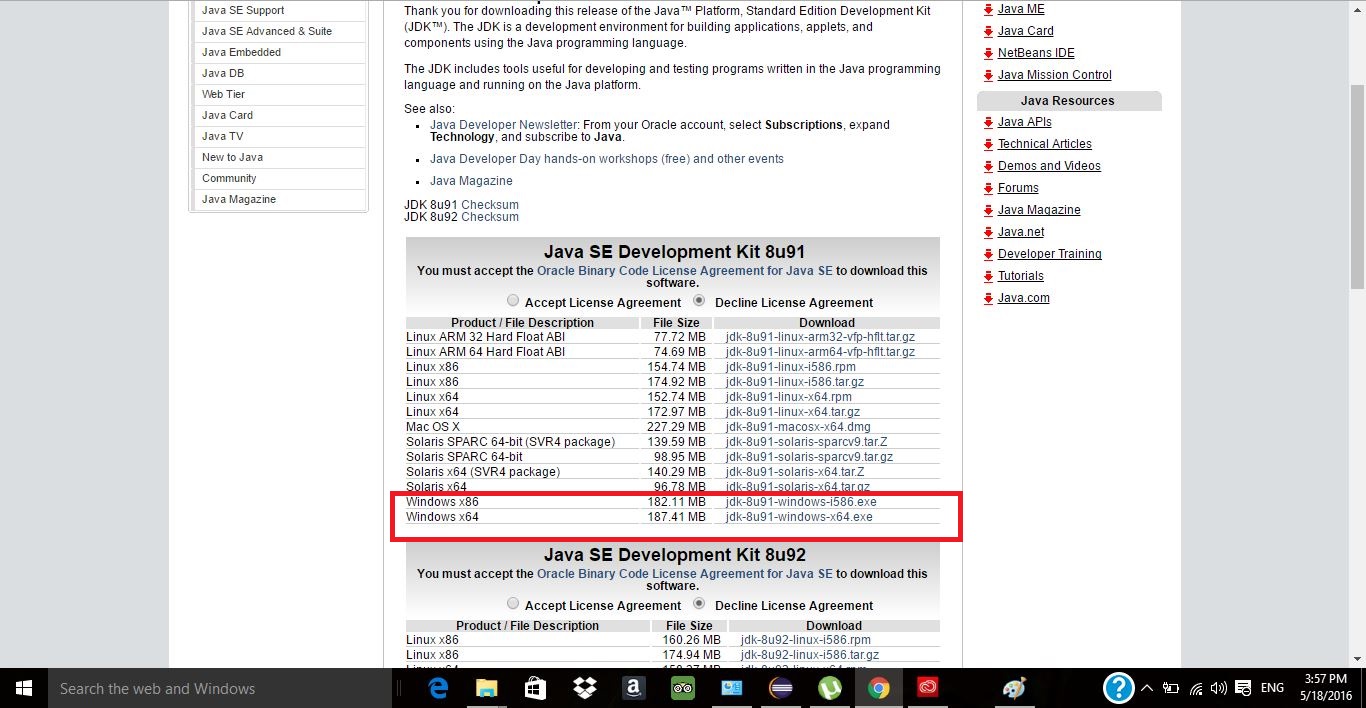Screen dimensions: 1366x708
Task: Select New to Java in the sidebar
Action: [231, 157]
